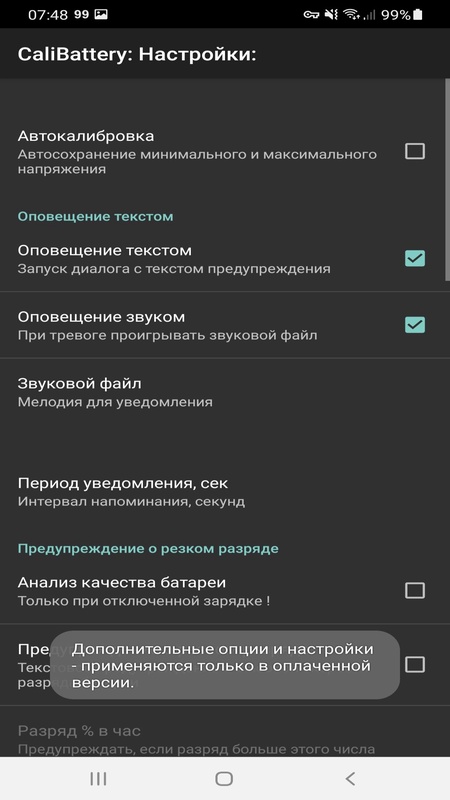
Task: Tap the muted sound status icon
Action: coord(332,15)
